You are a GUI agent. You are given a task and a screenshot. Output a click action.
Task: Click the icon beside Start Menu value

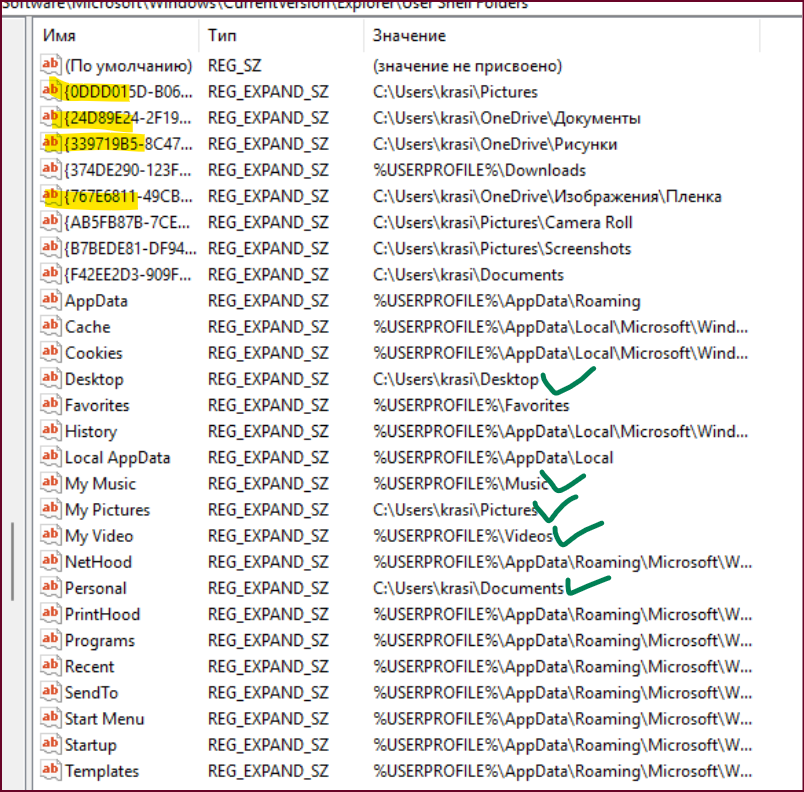pyautogui.click(x=50, y=718)
